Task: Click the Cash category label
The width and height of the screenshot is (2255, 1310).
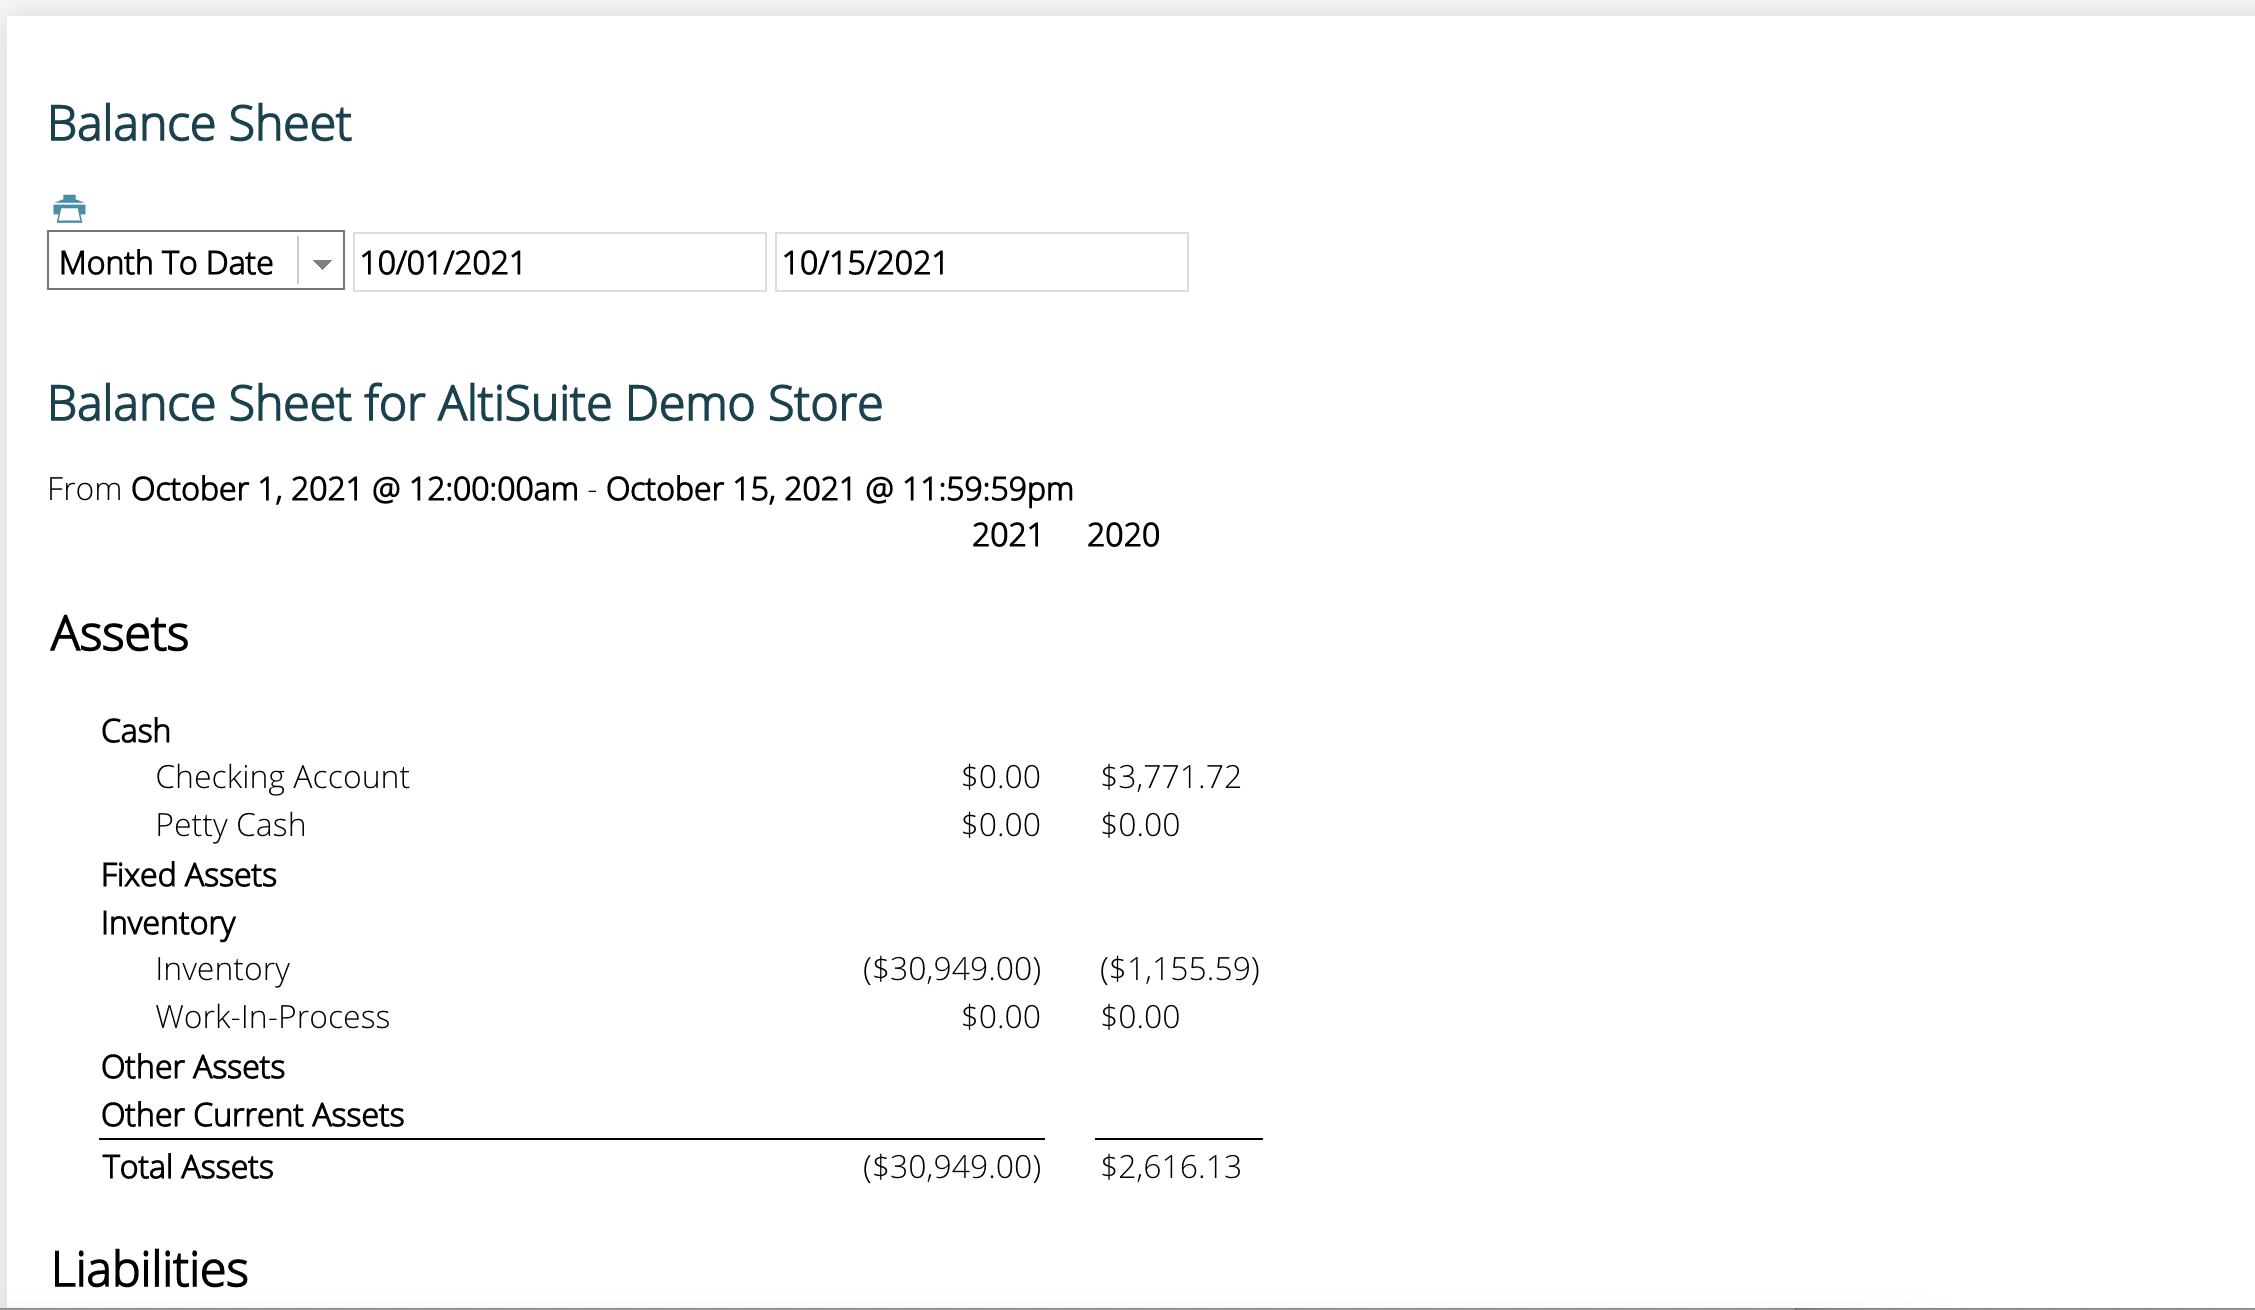Action: 136,731
